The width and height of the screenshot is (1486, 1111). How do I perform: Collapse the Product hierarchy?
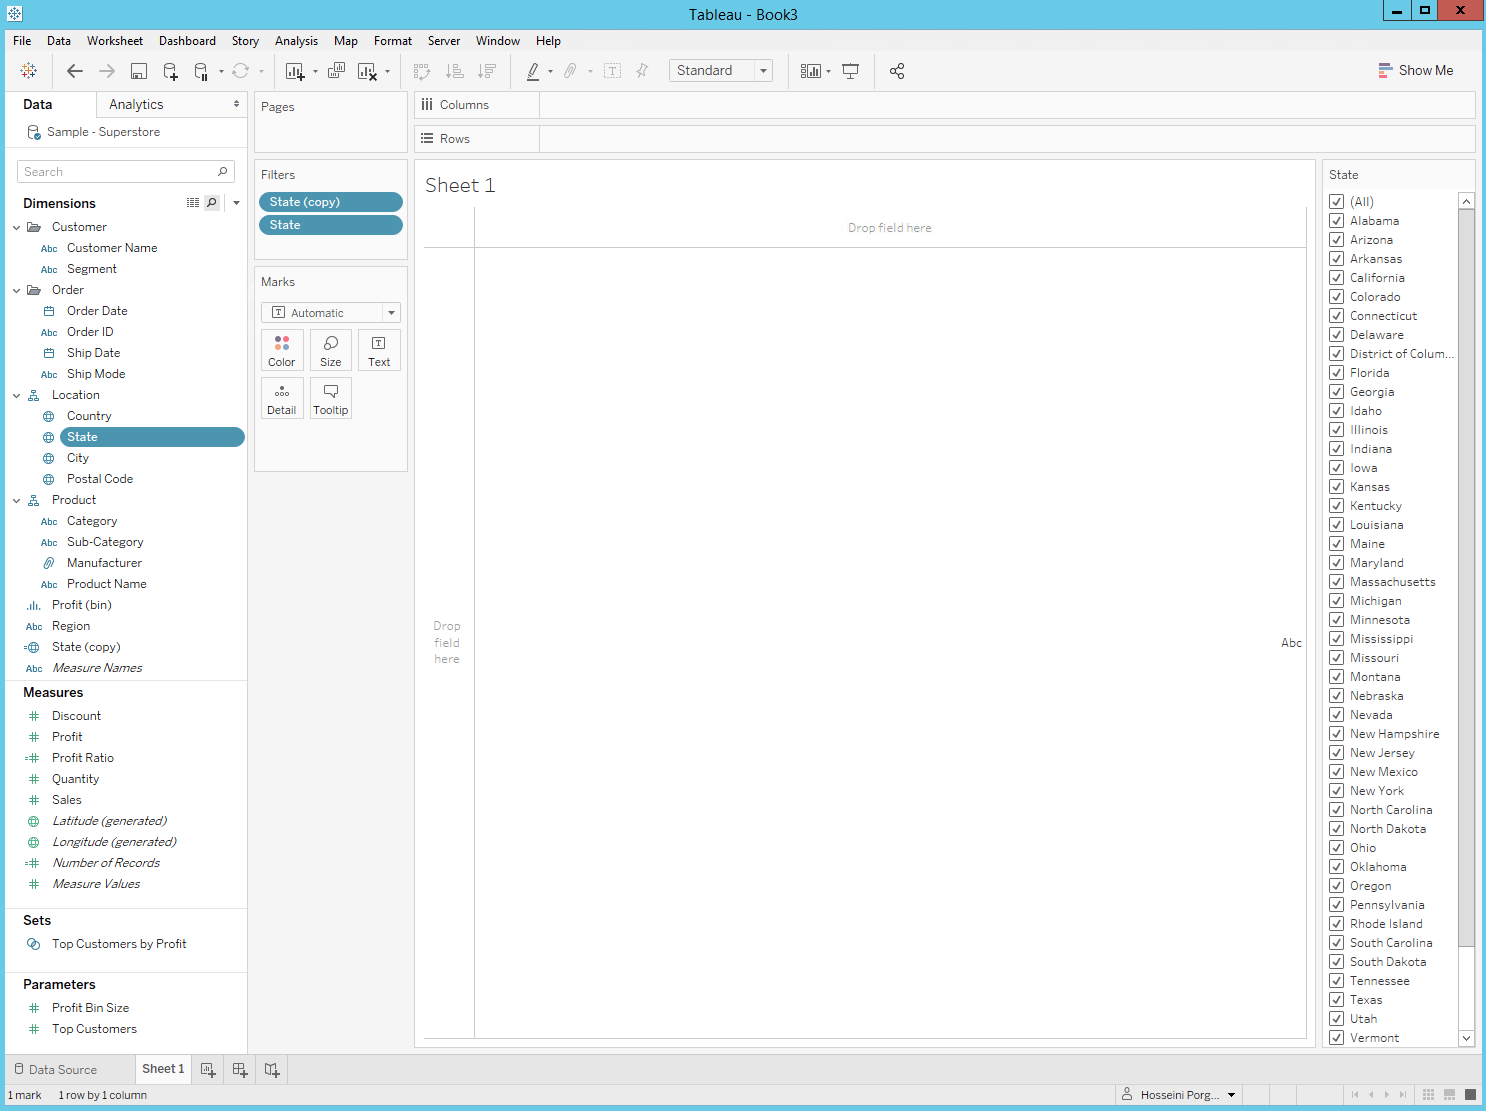[16, 500]
